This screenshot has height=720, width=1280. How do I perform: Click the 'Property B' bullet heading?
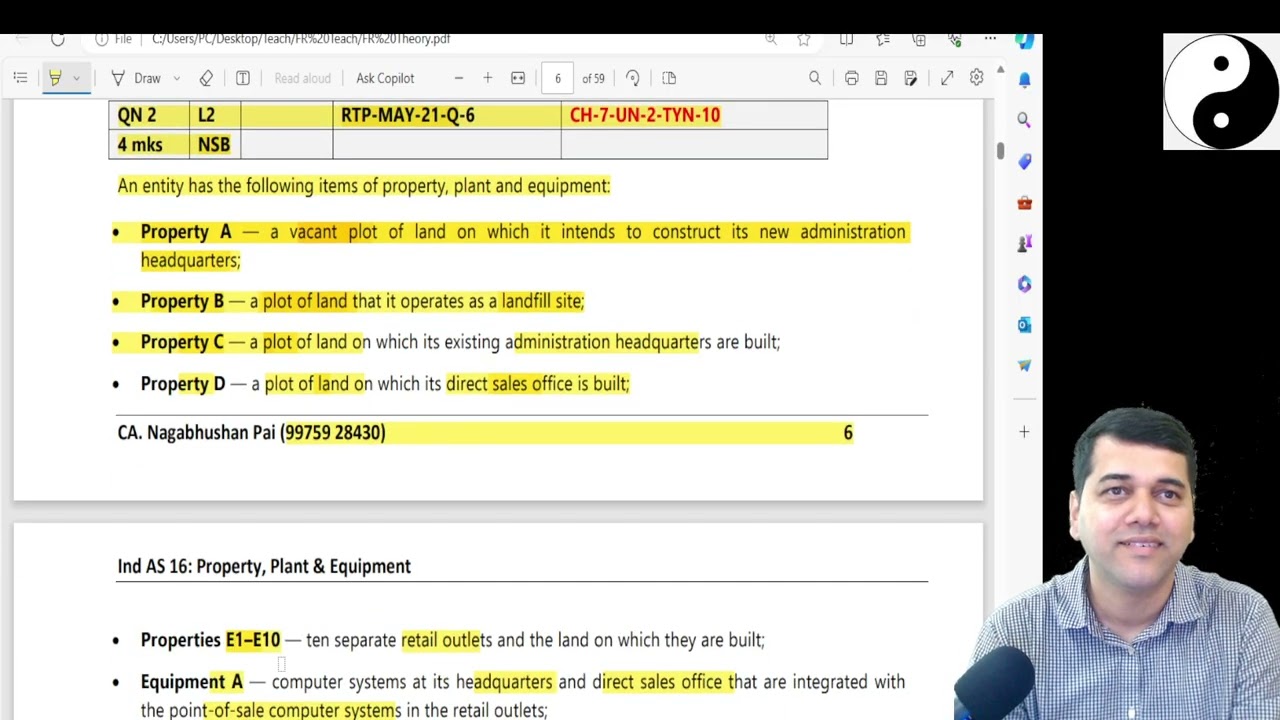pyautogui.click(x=182, y=301)
